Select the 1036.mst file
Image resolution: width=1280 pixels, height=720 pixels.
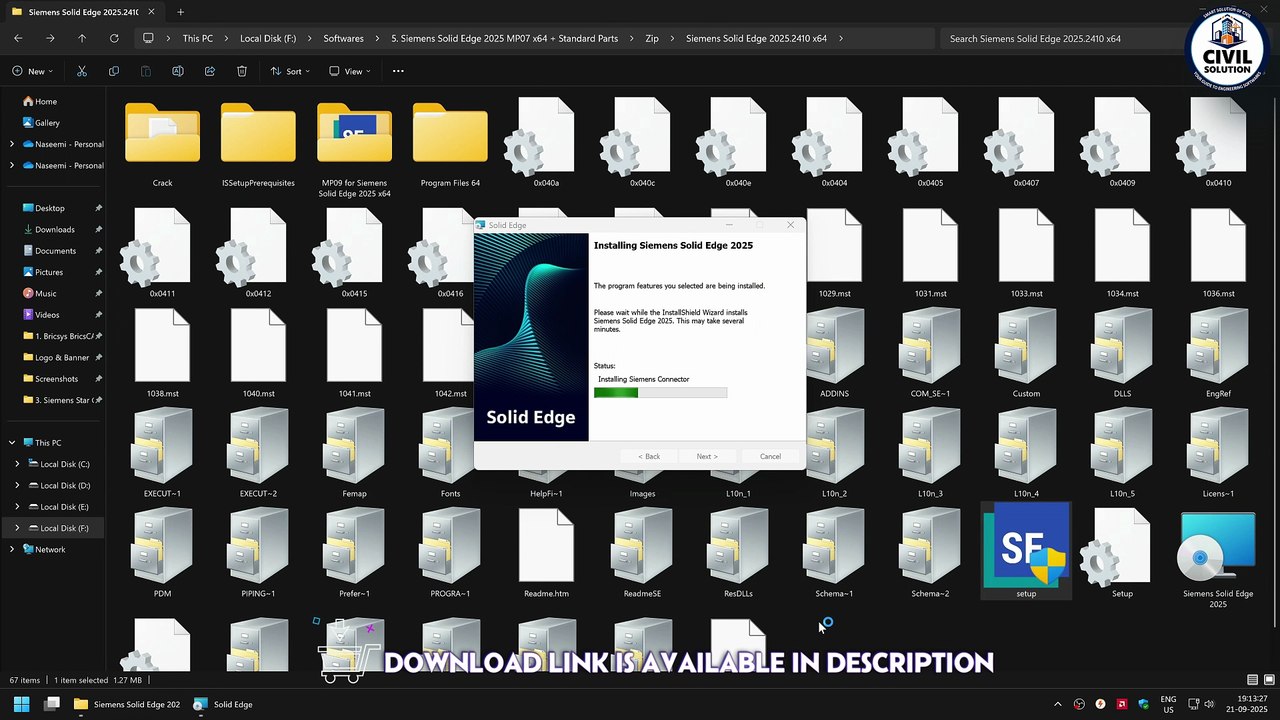click(1218, 252)
